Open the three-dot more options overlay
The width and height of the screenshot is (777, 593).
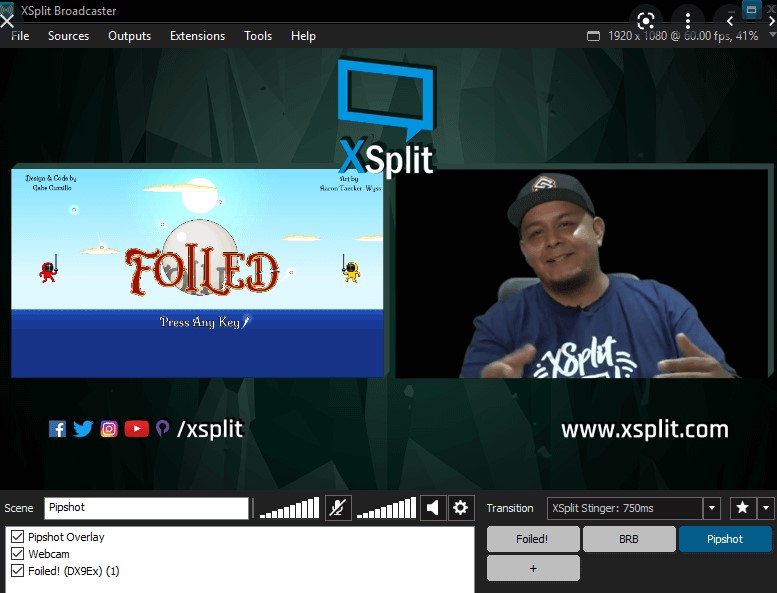(x=687, y=21)
